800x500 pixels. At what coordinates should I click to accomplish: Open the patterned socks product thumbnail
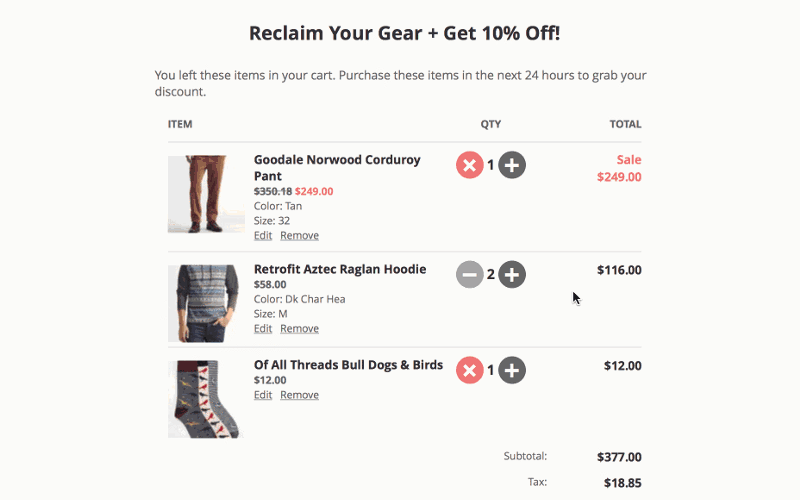(205, 399)
